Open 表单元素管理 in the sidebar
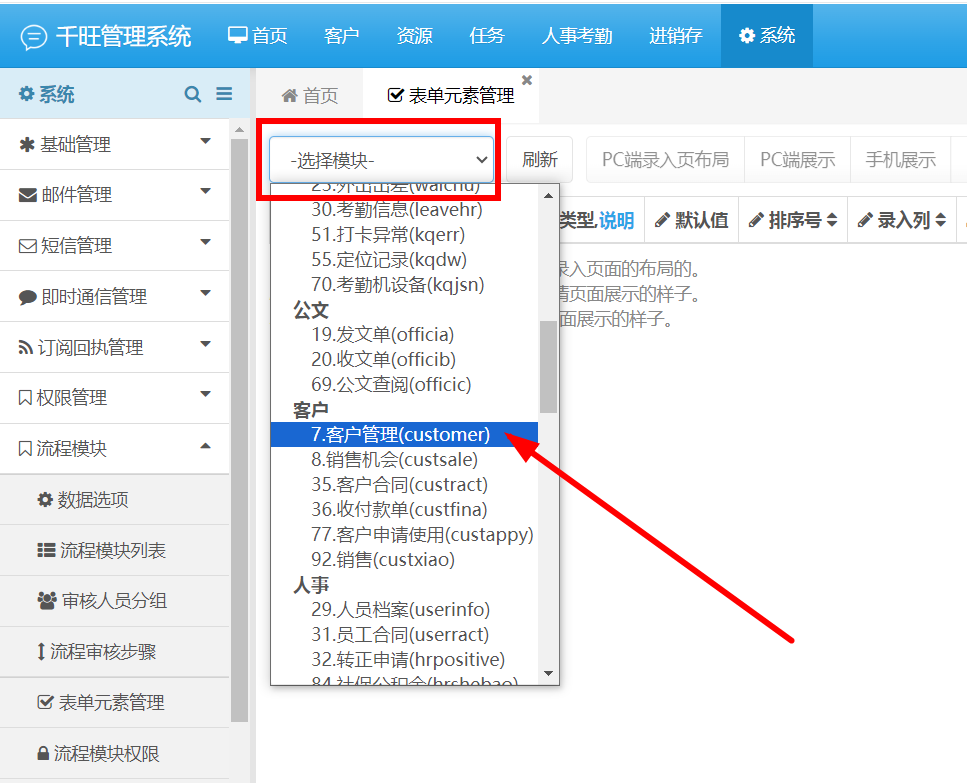The image size is (967, 783). tap(115, 702)
